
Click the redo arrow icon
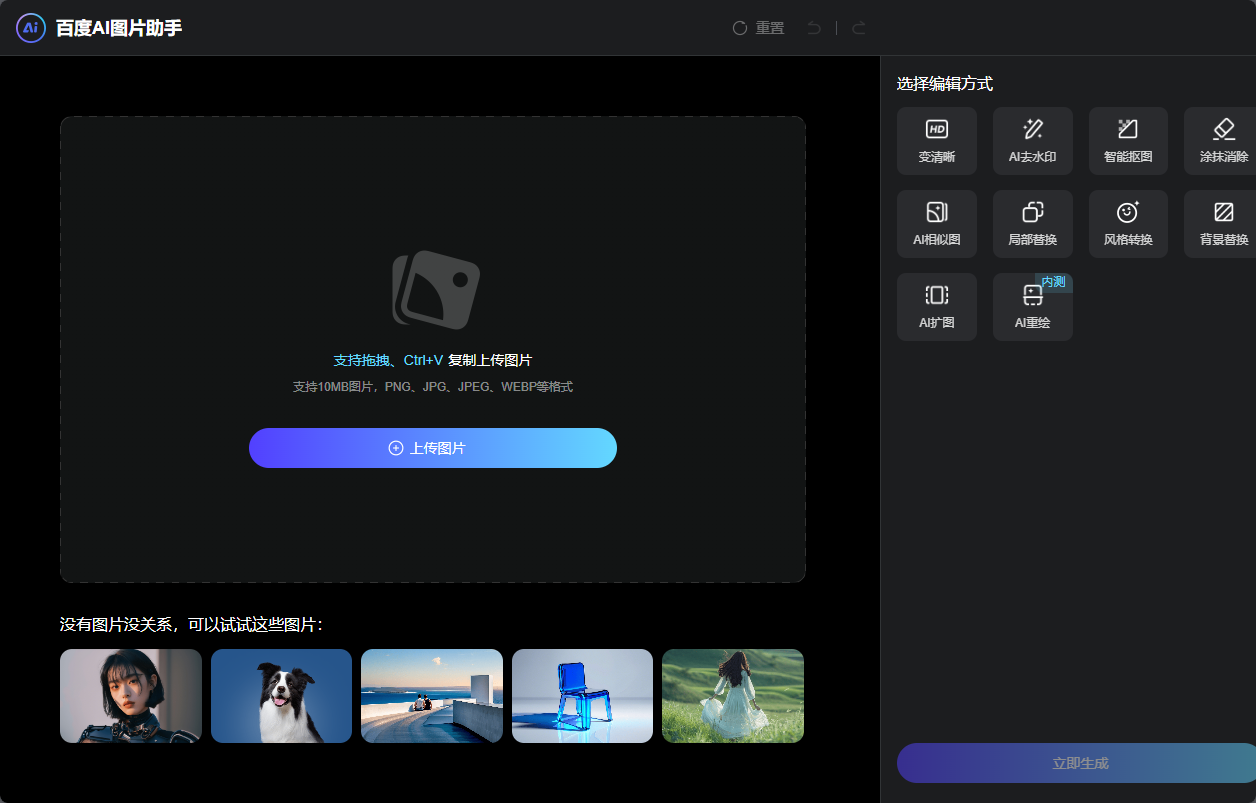coord(858,28)
